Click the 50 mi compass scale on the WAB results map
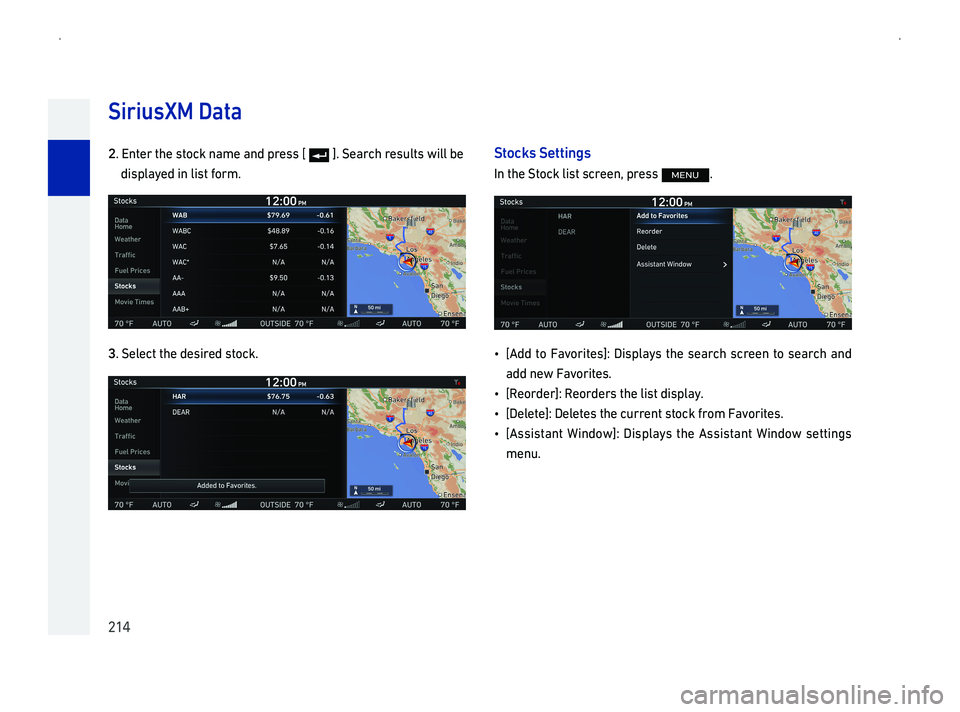This screenshot has height=712, width=960. tap(371, 310)
